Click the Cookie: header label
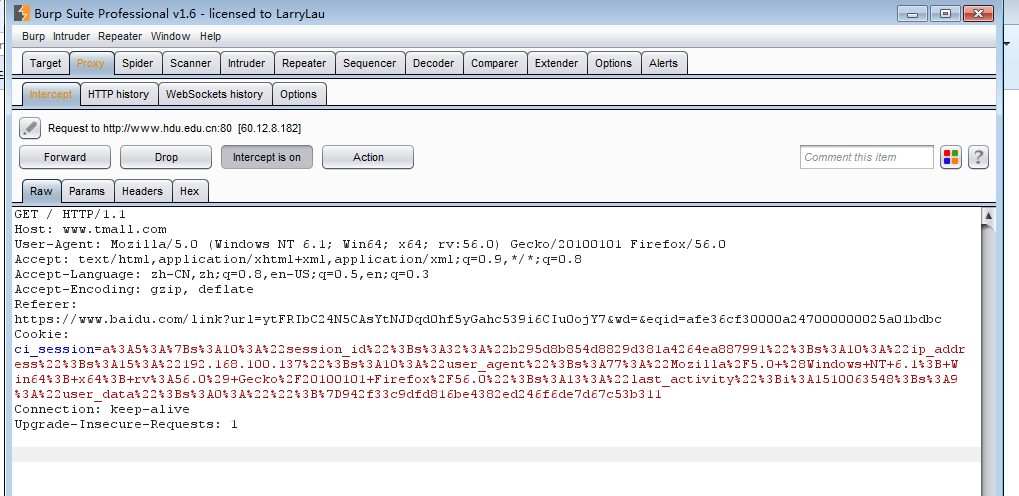 click(42, 334)
